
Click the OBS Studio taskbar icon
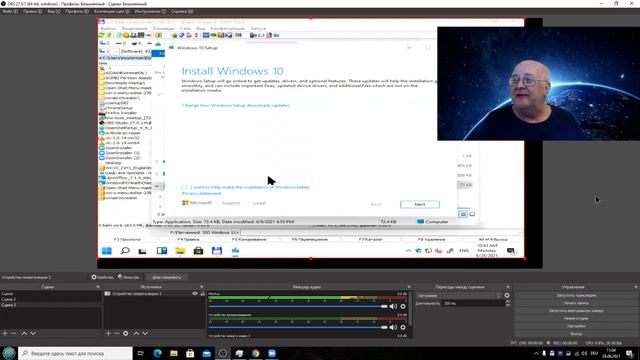[223, 353]
